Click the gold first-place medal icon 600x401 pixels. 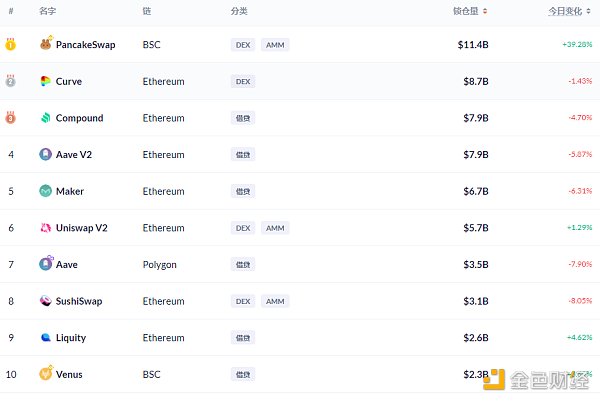11,45
